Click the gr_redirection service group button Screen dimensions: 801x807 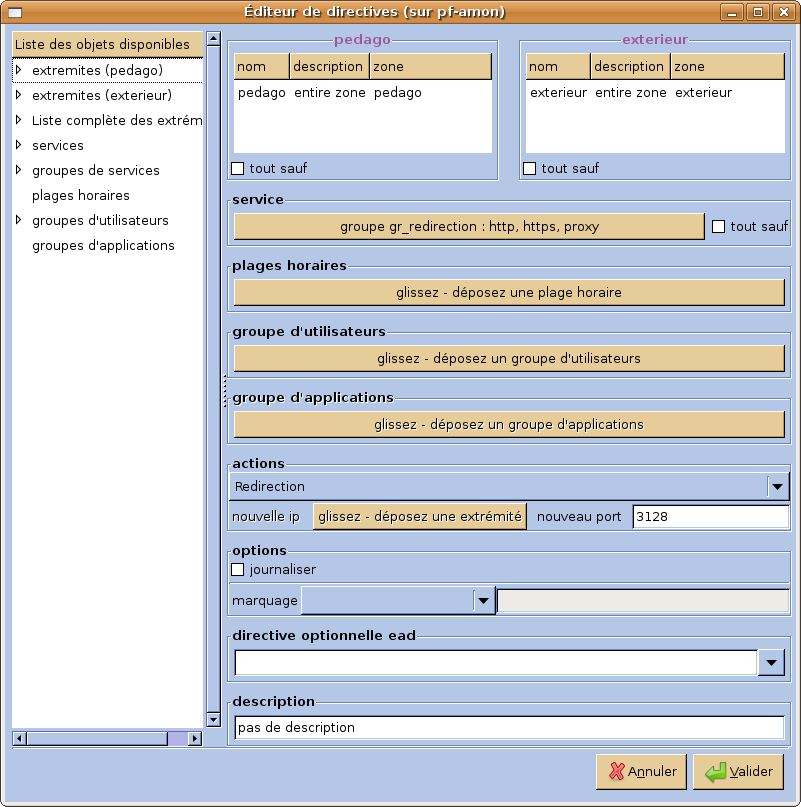coord(469,226)
